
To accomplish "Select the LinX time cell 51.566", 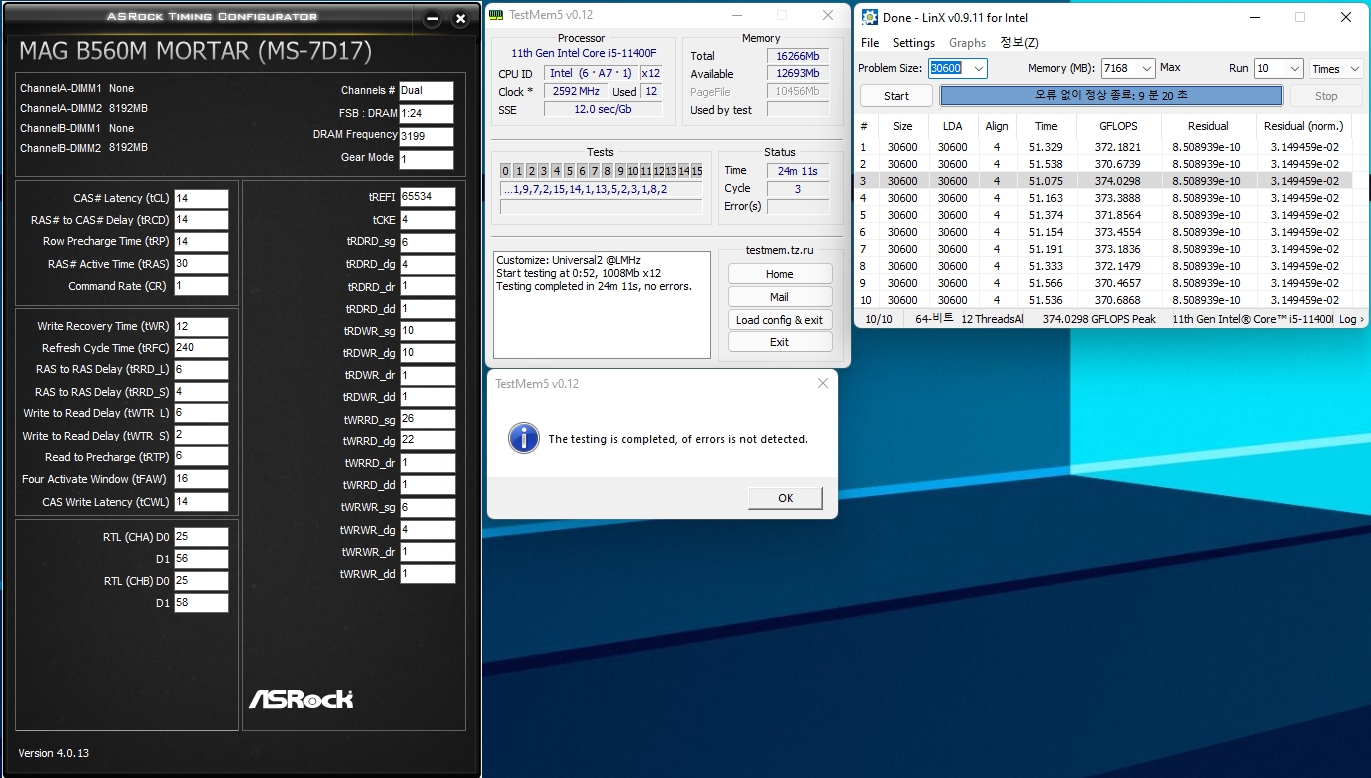I will pyautogui.click(x=1046, y=283).
